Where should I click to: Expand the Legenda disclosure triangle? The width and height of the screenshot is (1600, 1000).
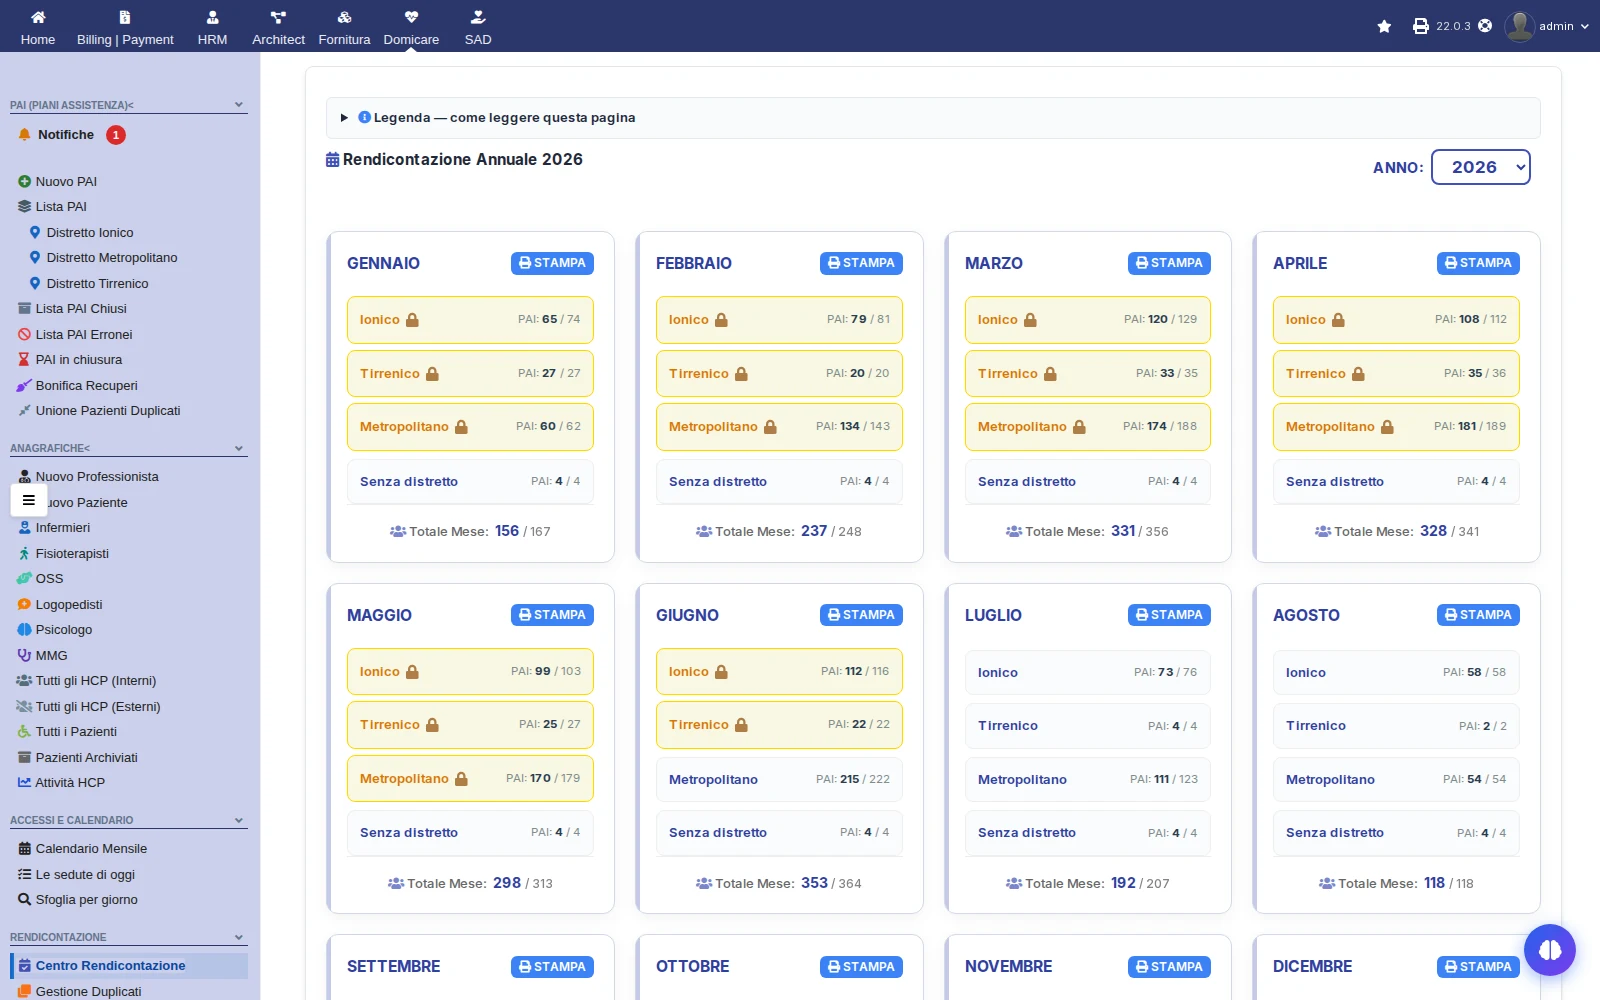pyautogui.click(x=344, y=118)
